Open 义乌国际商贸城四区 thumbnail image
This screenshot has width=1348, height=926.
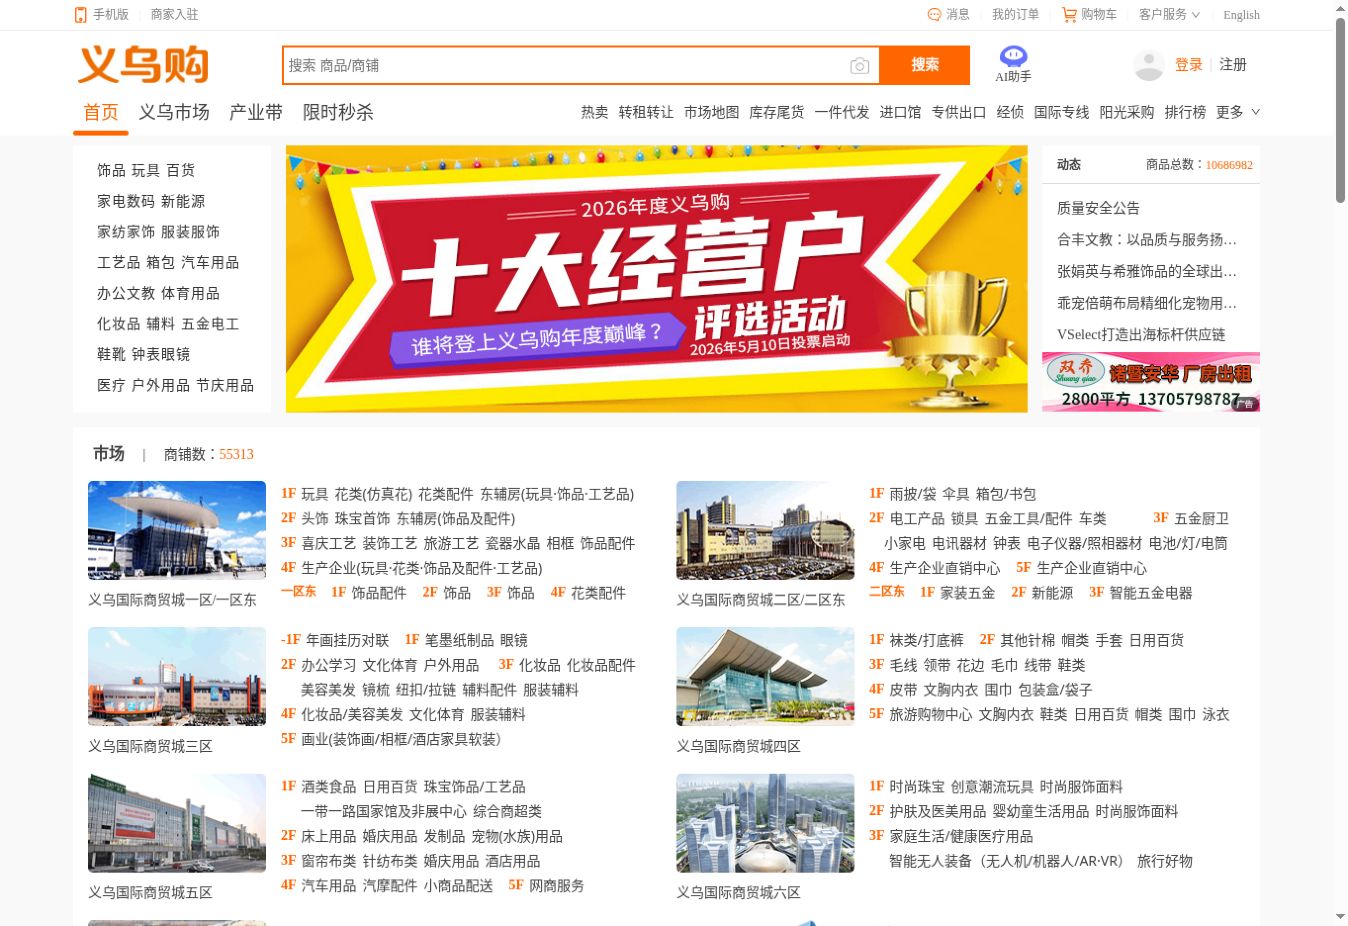pos(765,676)
